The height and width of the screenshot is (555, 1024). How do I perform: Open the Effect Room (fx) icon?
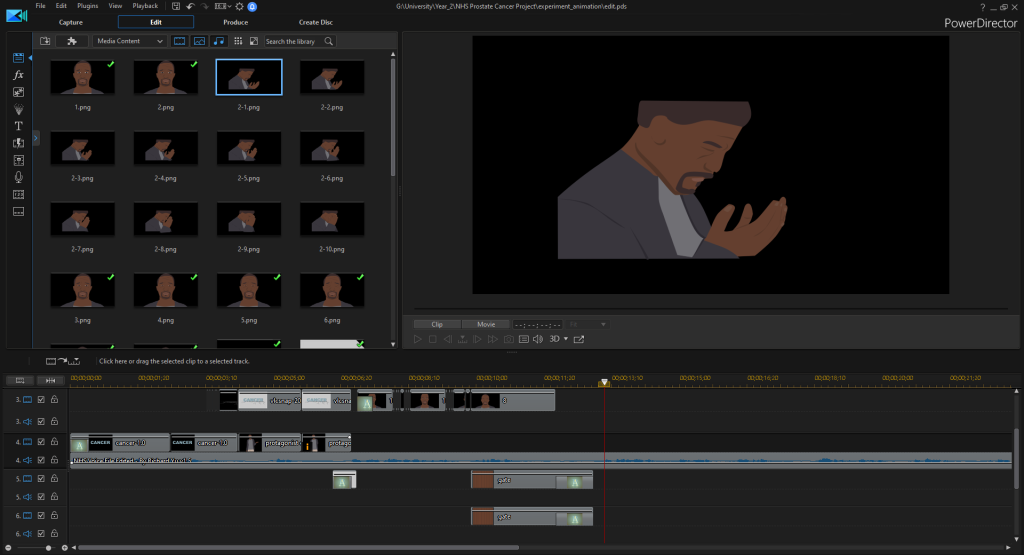point(18,75)
